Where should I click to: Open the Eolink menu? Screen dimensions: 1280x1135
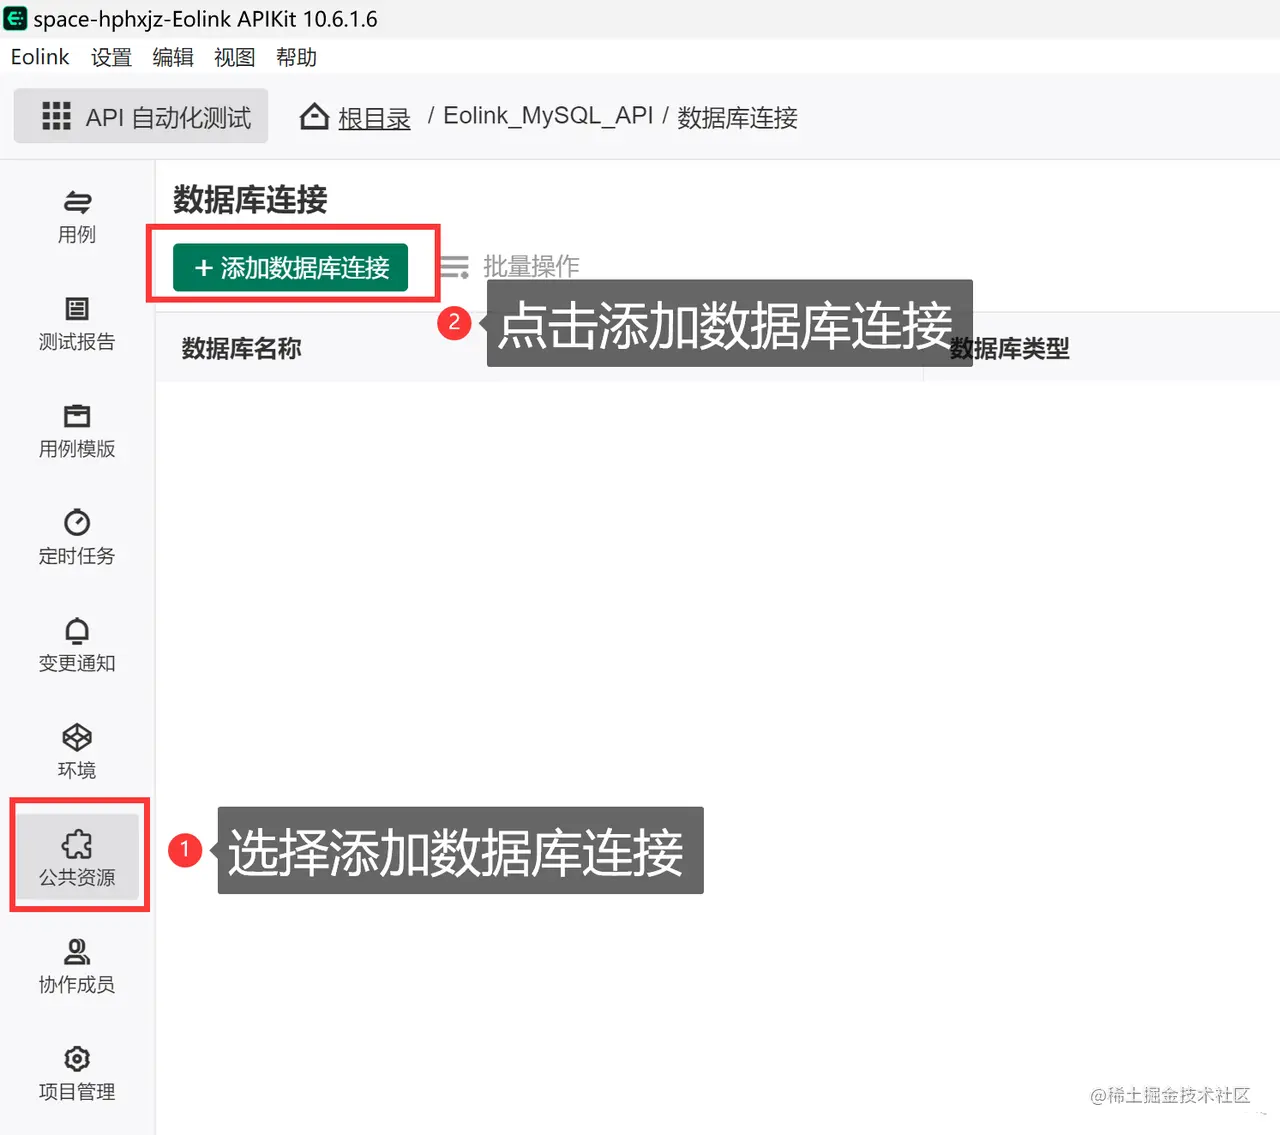pyautogui.click(x=40, y=57)
